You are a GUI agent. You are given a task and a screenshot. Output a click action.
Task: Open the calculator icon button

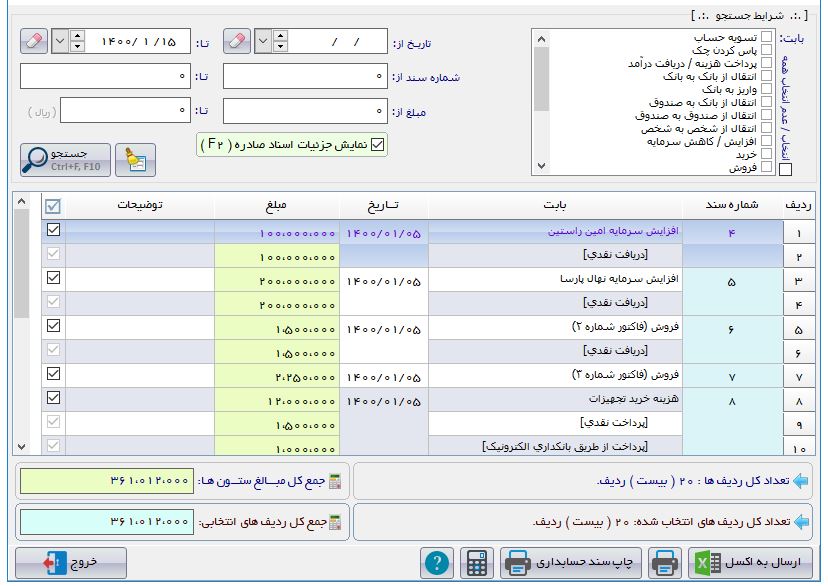(477, 563)
